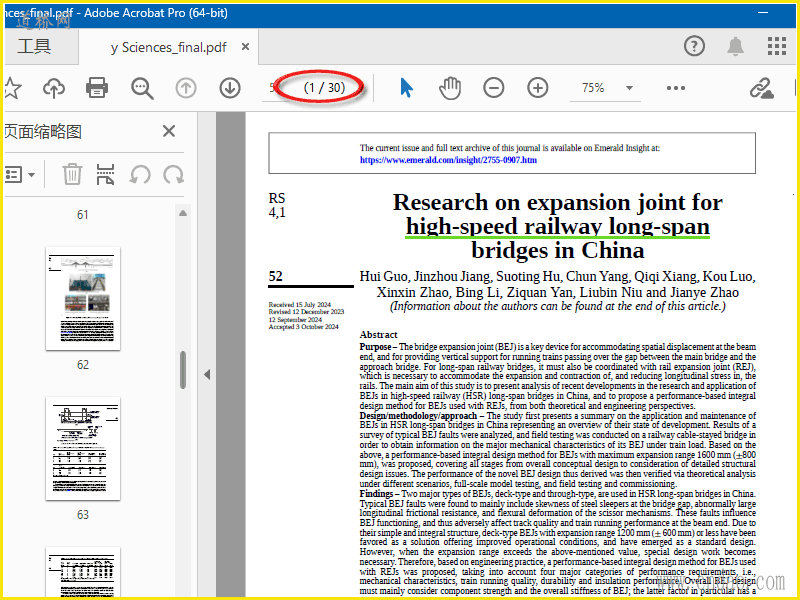
Task: Click the 'Purpose' paragraph label
Action: pyautogui.click(x=376, y=347)
